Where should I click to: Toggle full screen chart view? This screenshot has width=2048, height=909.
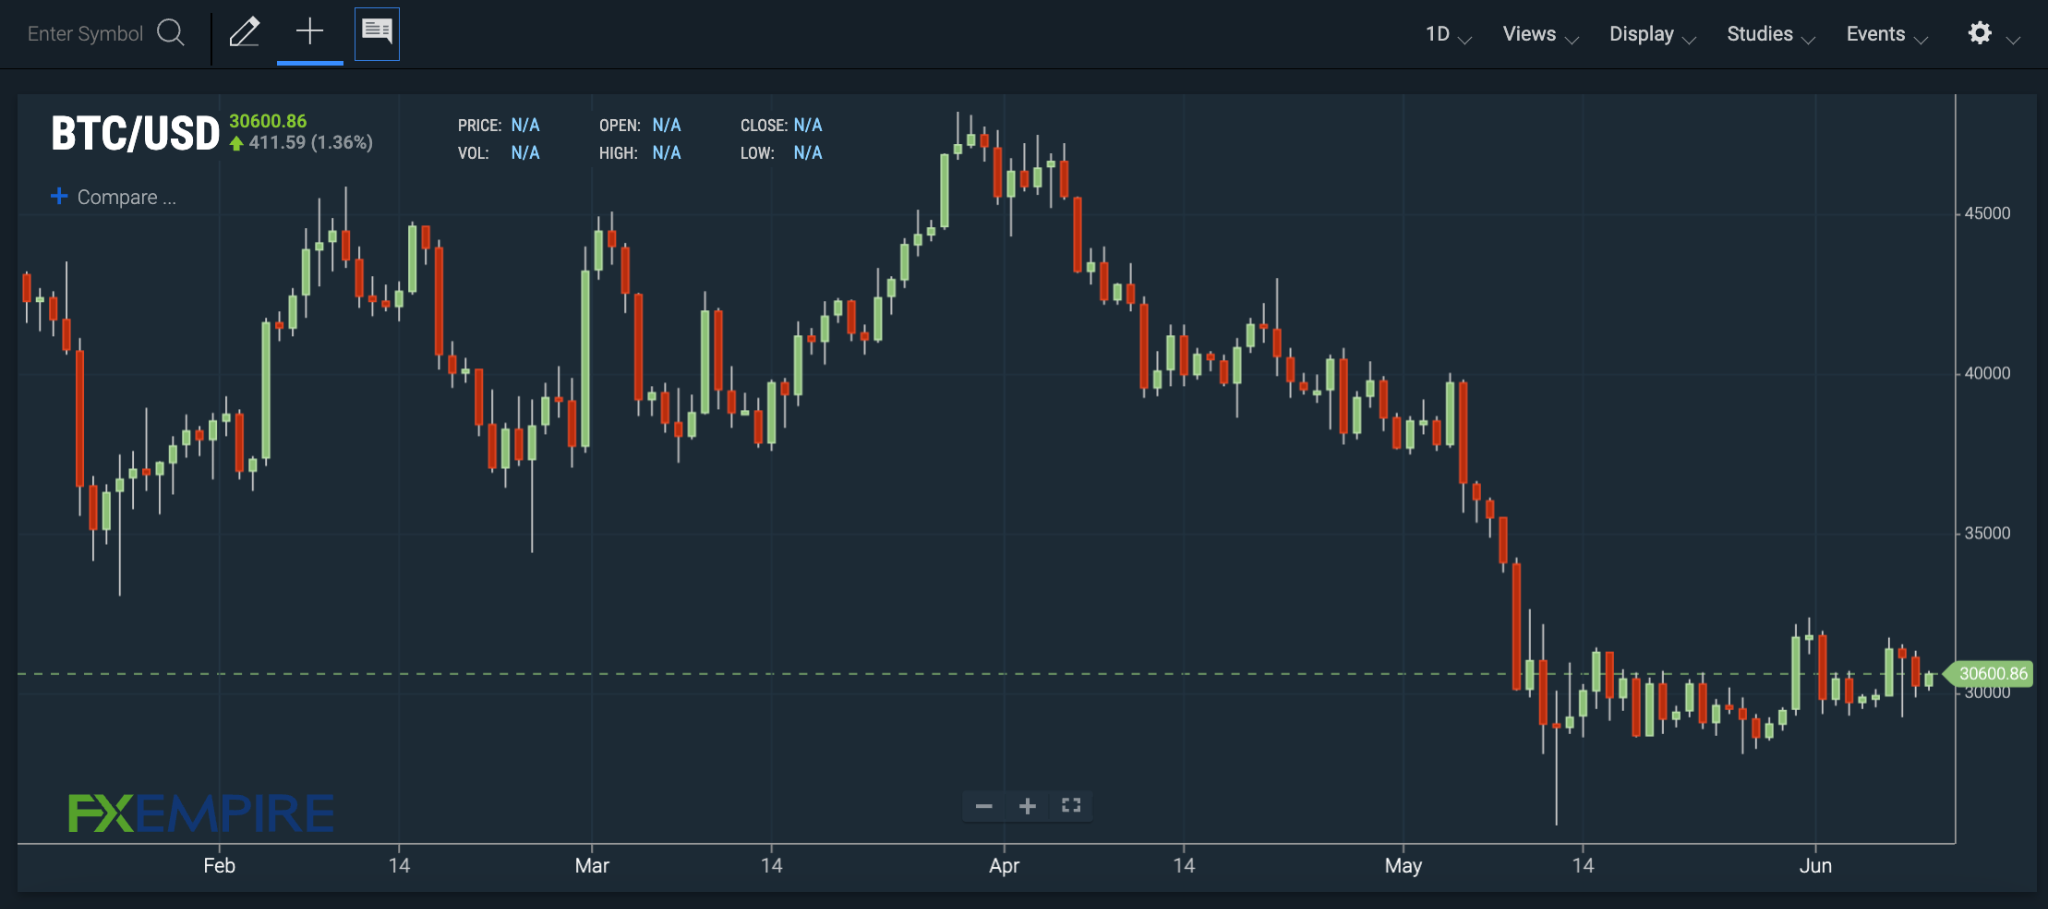coord(1071,805)
